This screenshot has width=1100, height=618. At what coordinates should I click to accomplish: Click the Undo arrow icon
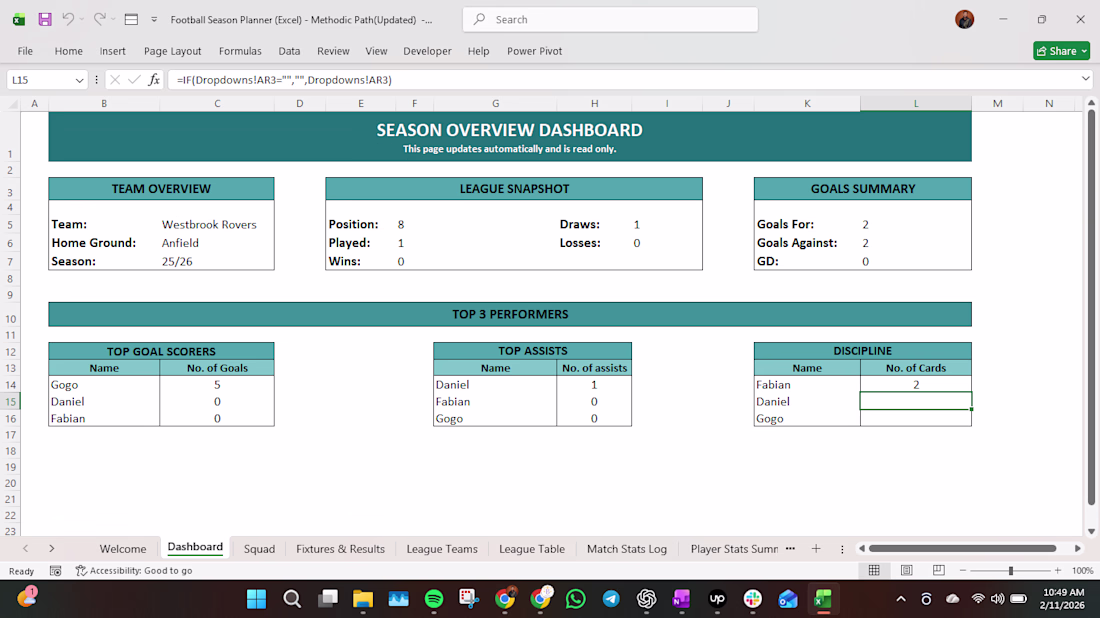68,20
